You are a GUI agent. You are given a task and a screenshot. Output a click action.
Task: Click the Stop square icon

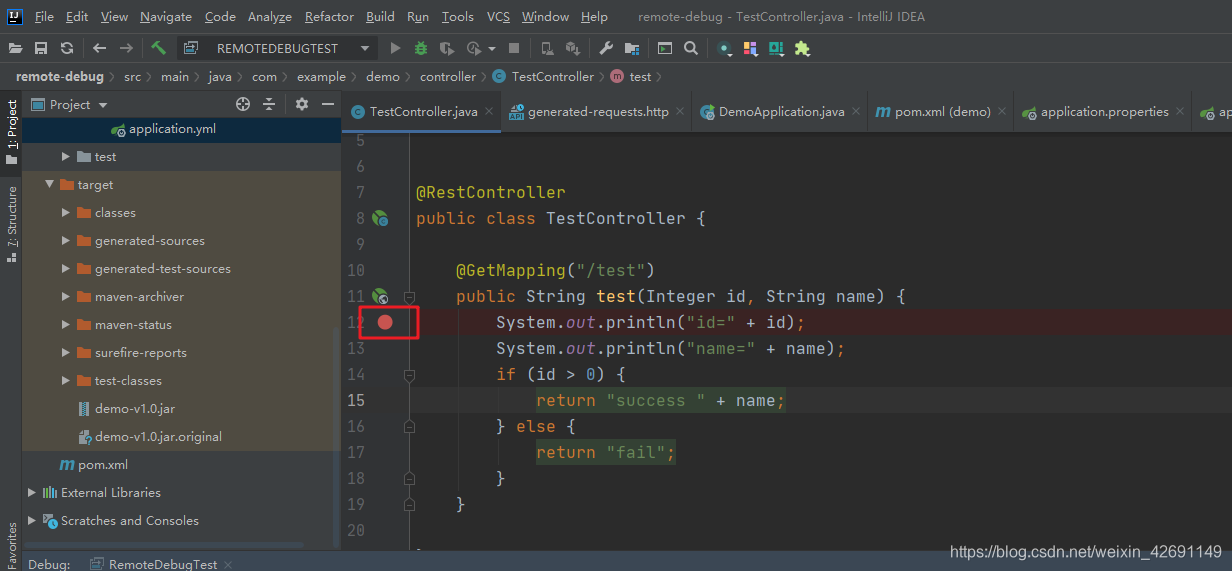click(514, 48)
